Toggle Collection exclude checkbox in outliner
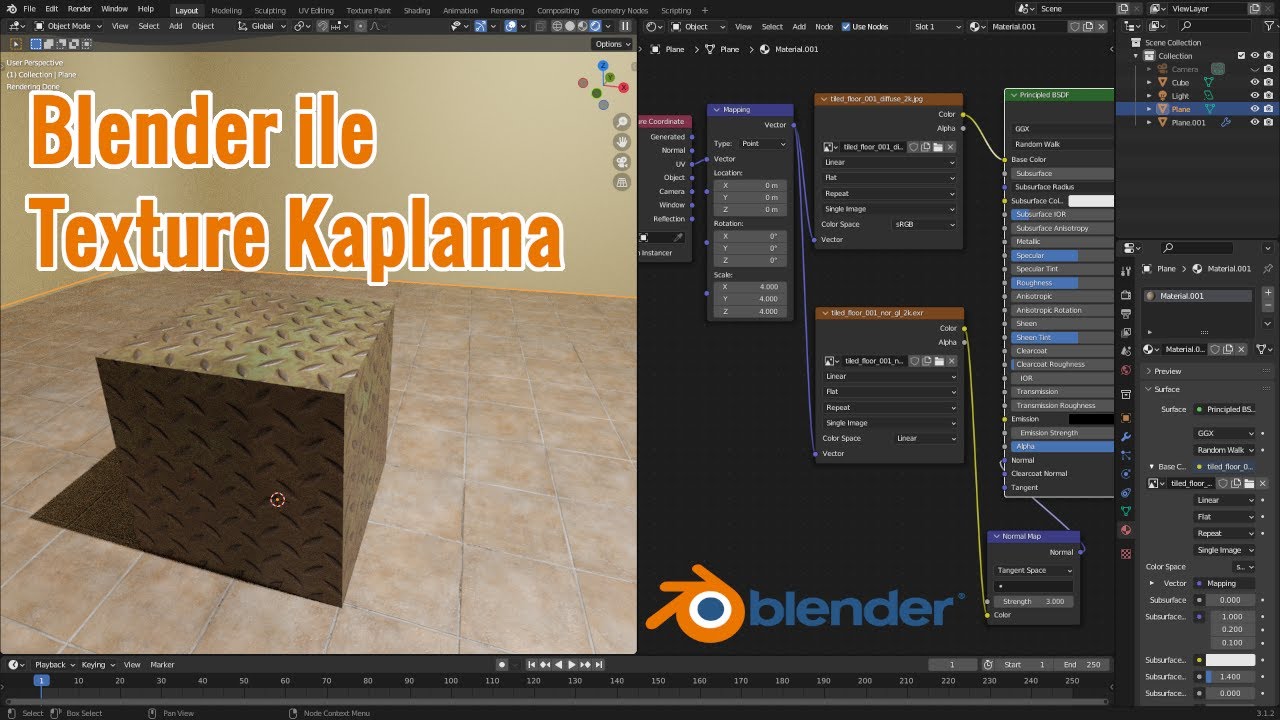Screen dimensions: 1280x720 (1241, 56)
